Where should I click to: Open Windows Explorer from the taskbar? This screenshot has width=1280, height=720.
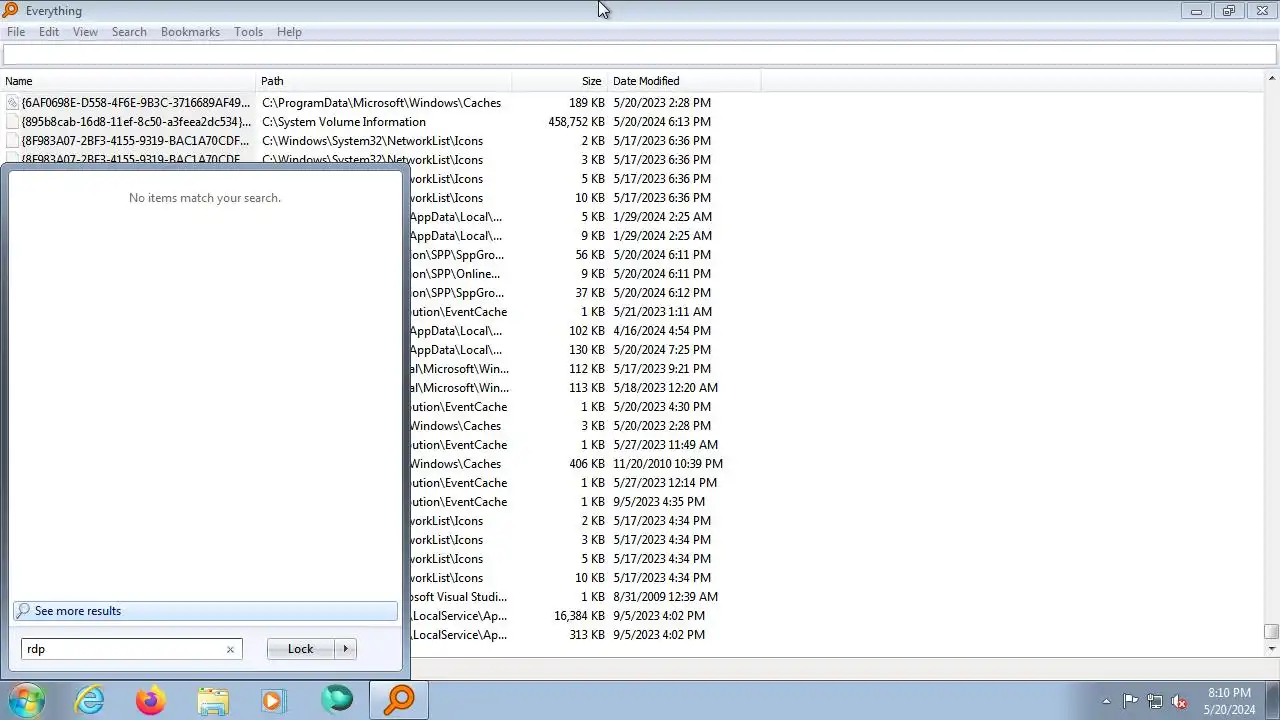(x=213, y=700)
